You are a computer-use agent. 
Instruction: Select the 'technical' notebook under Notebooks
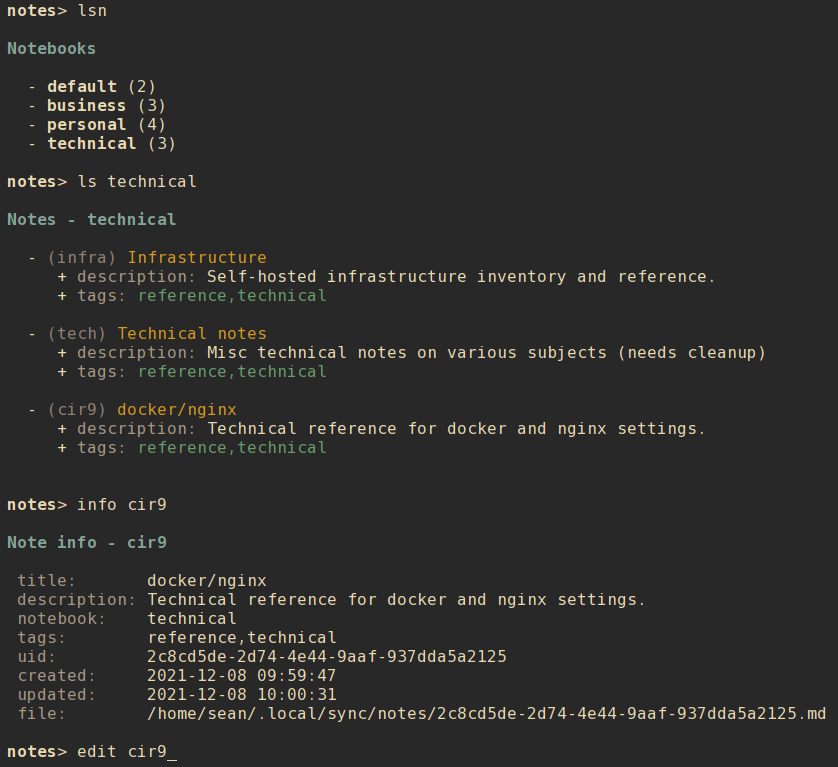92,144
